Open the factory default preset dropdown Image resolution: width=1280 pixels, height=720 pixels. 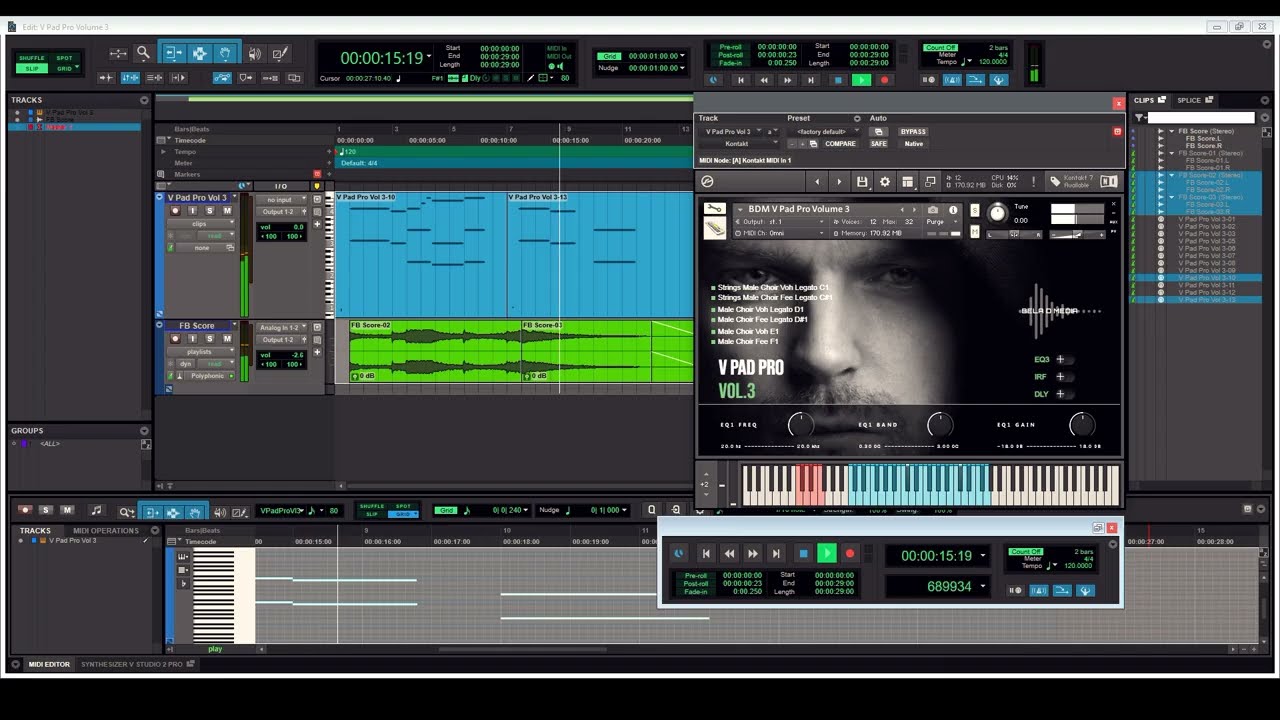coord(823,132)
